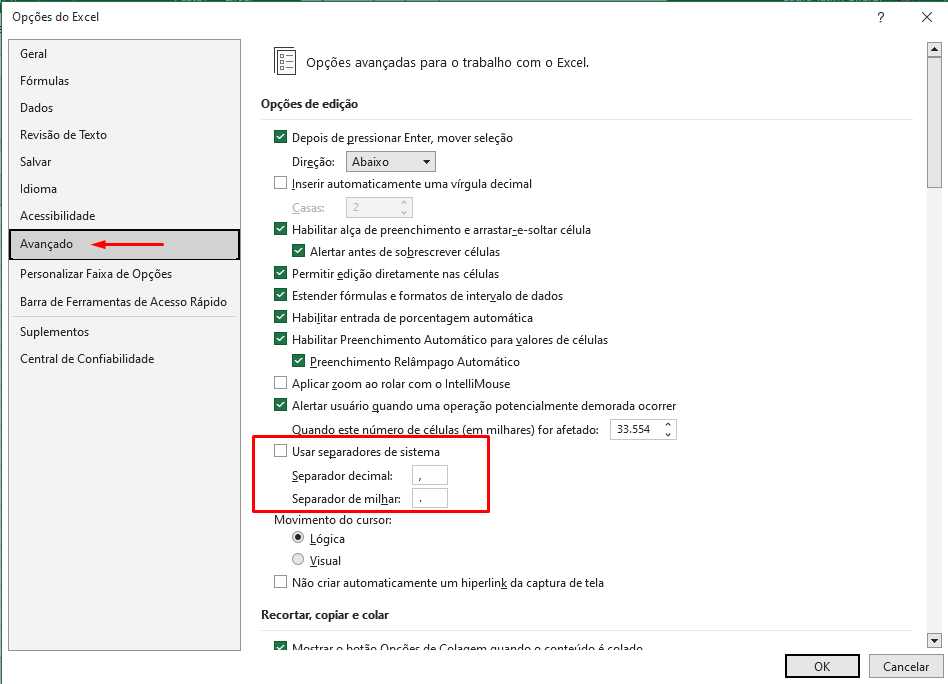Uncheck 'Alertar usuário quando uma operação' checkbox
This screenshot has width=948, height=684.
tap(281, 405)
